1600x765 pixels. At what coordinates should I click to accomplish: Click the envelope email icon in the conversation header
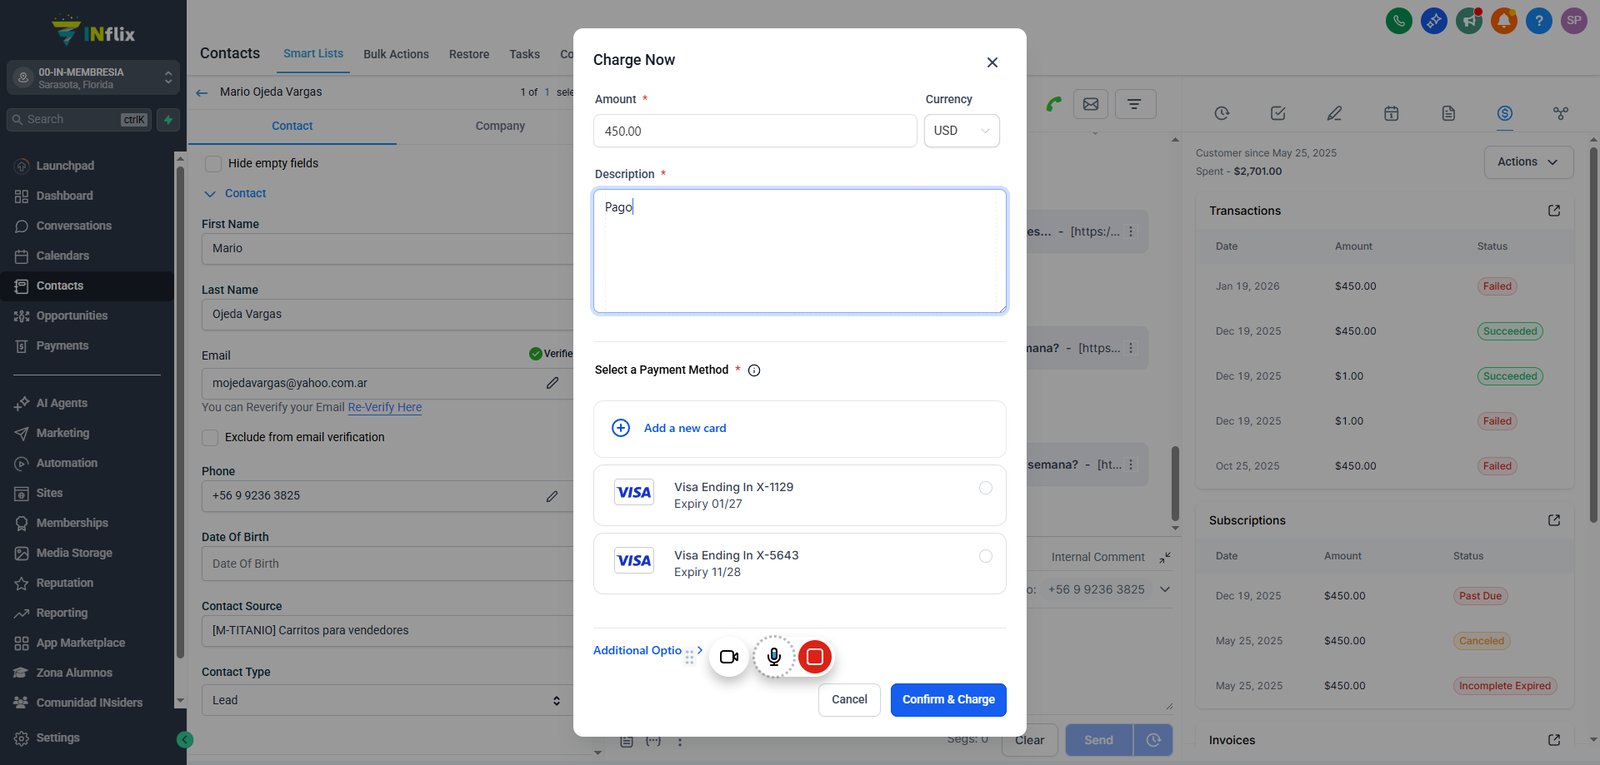pyautogui.click(x=1091, y=104)
